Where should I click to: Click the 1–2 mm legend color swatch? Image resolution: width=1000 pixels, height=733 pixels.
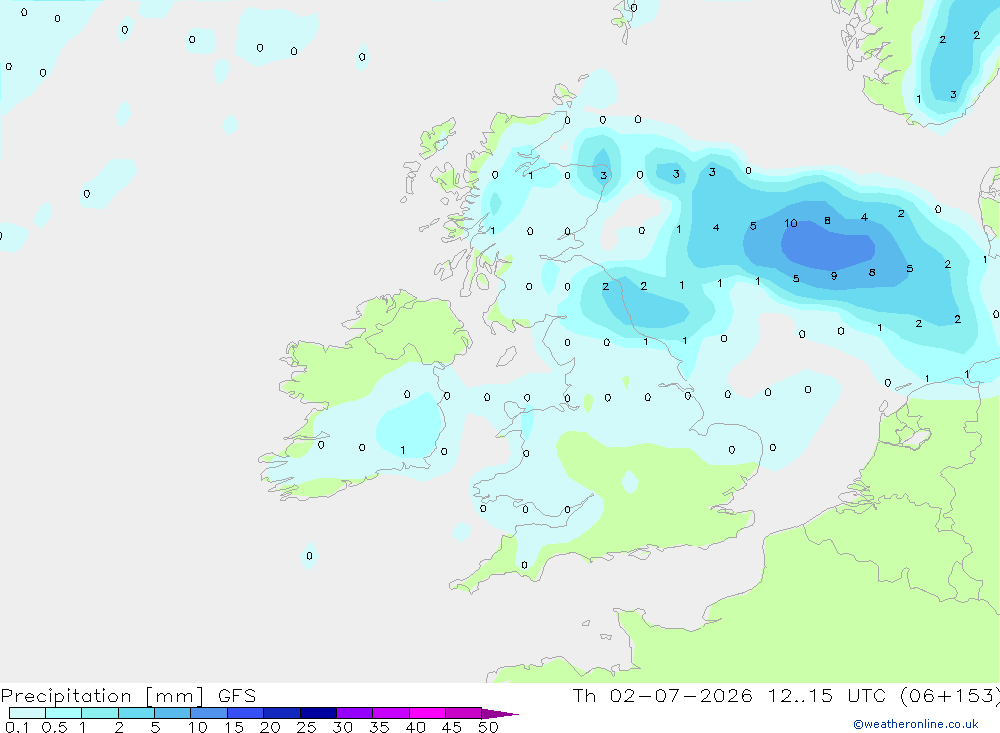click(x=100, y=713)
